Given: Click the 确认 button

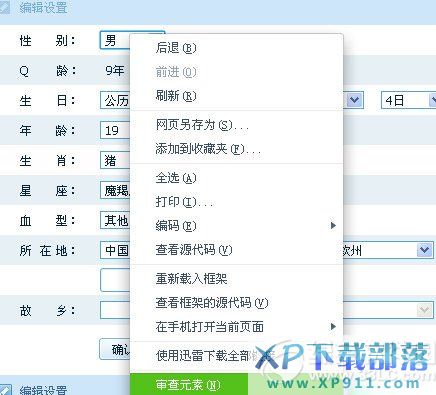Looking at the screenshot, I should point(115,349).
